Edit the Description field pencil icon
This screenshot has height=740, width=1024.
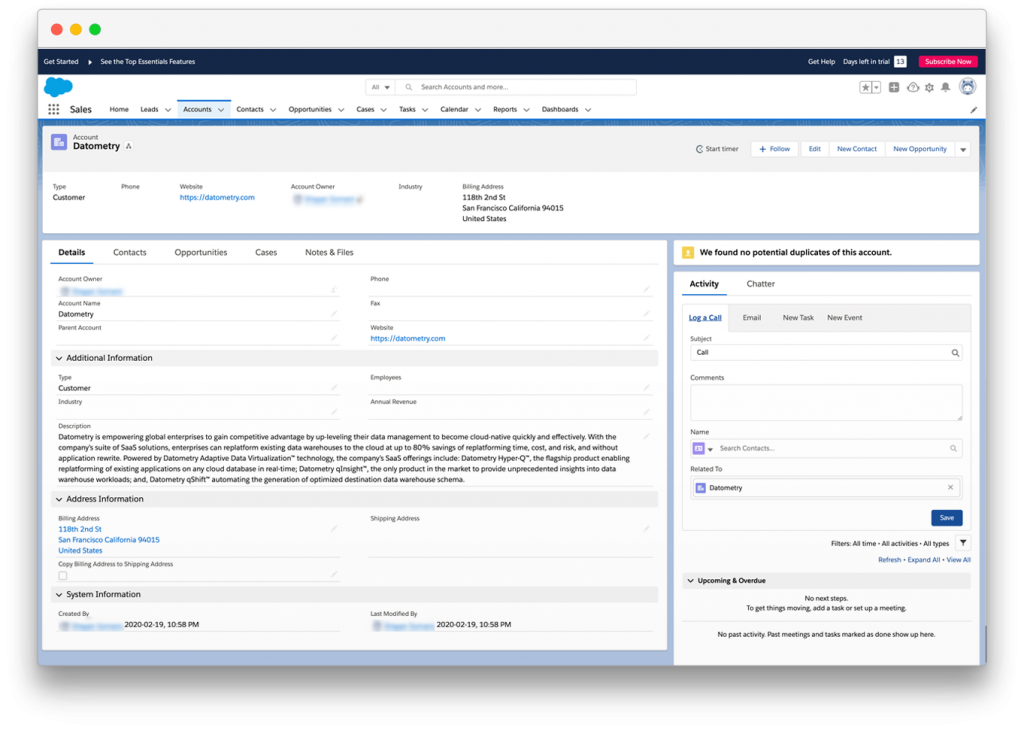click(x=646, y=436)
